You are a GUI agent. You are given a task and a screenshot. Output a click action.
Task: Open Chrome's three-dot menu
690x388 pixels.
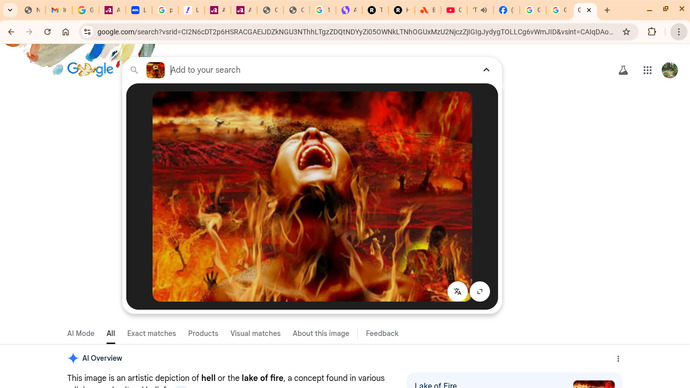pyautogui.click(x=679, y=32)
